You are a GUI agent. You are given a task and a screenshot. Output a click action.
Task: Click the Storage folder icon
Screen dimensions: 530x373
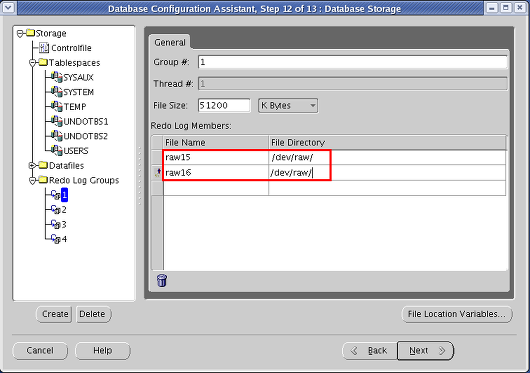coord(30,33)
